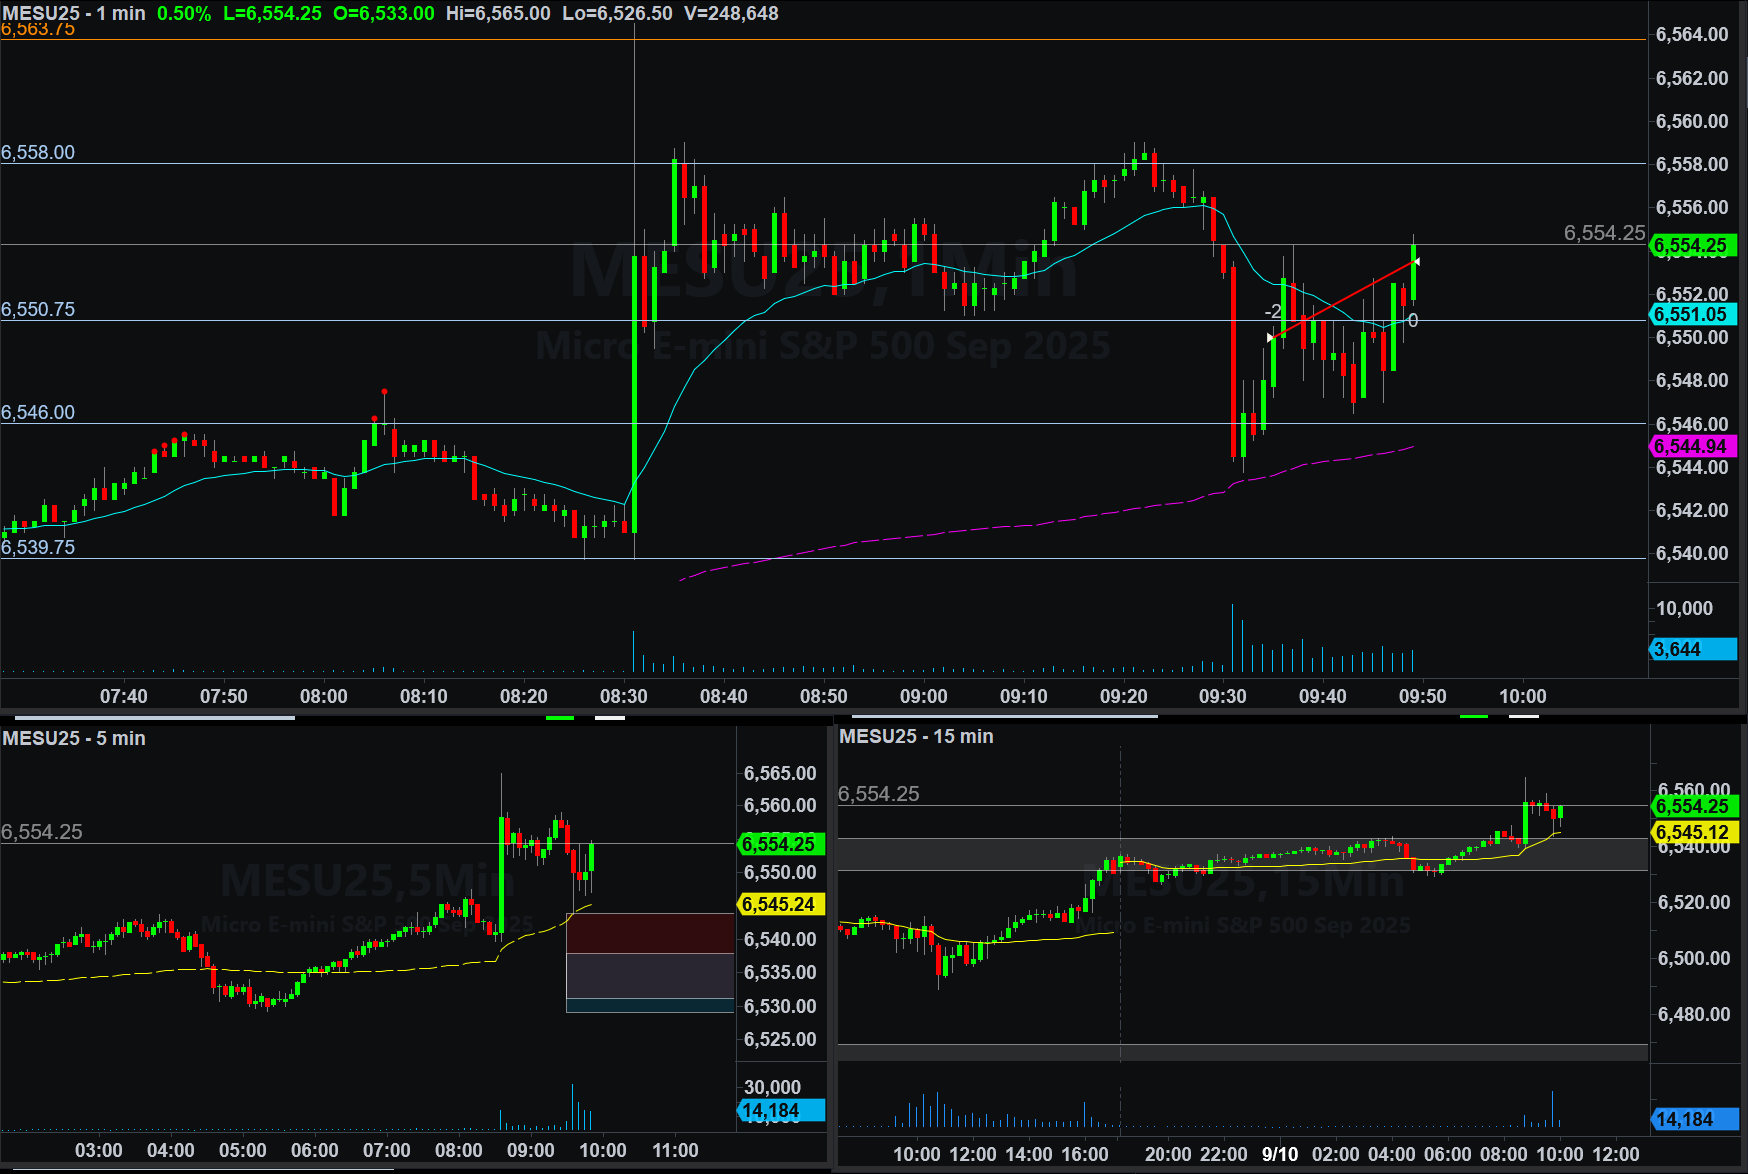The image size is (1748, 1174).
Task: Click the dark red risk zone on 5-min chart
Action: (650, 933)
